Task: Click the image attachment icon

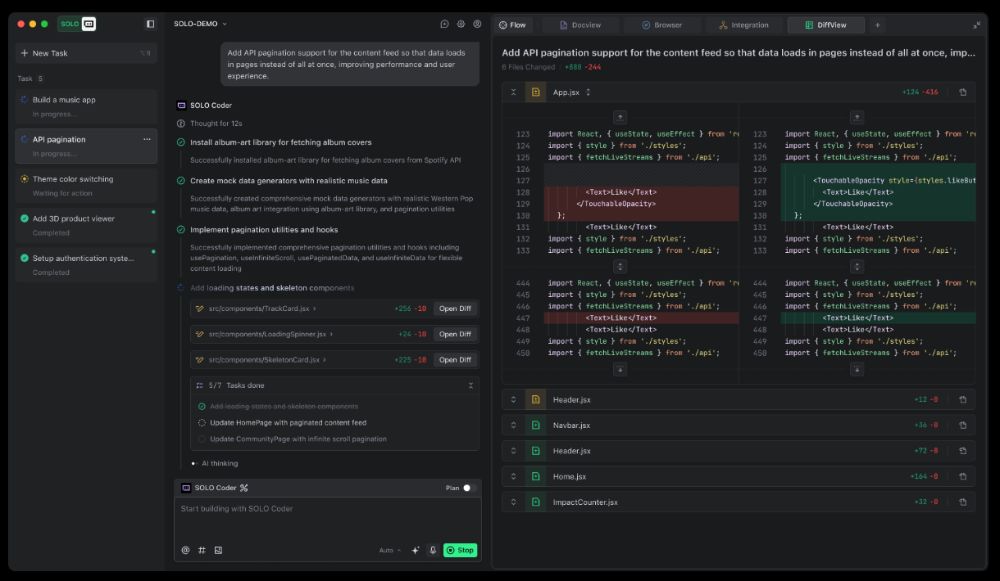Action: point(218,550)
